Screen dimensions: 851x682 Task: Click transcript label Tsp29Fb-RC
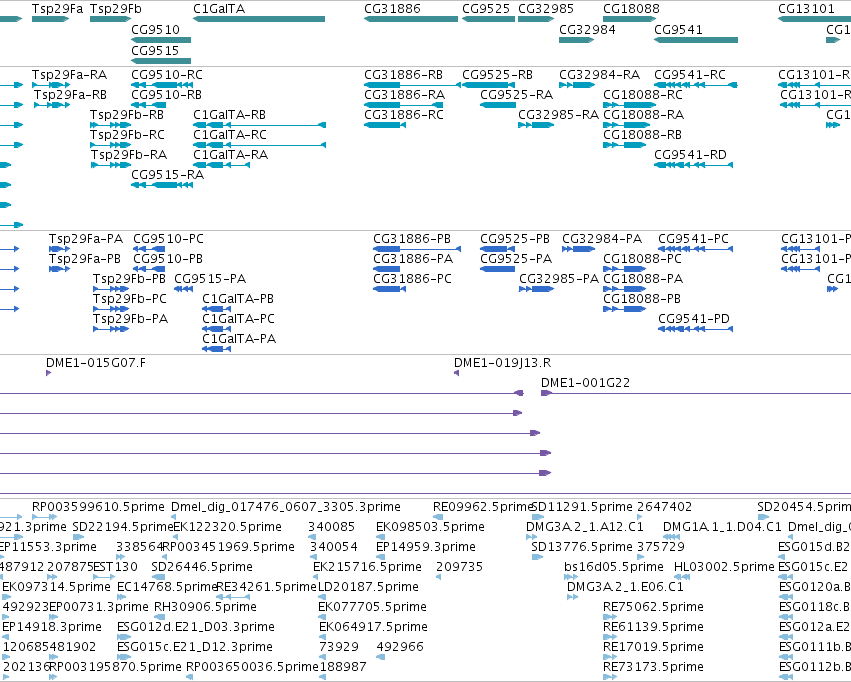coord(128,135)
